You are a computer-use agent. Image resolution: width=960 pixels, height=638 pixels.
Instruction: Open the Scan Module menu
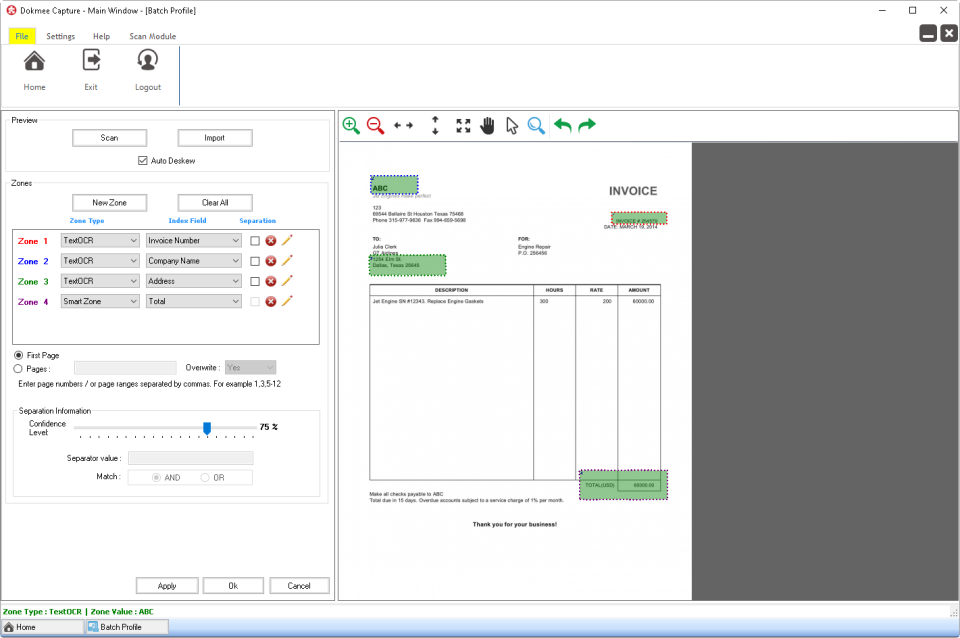[152, 36]
